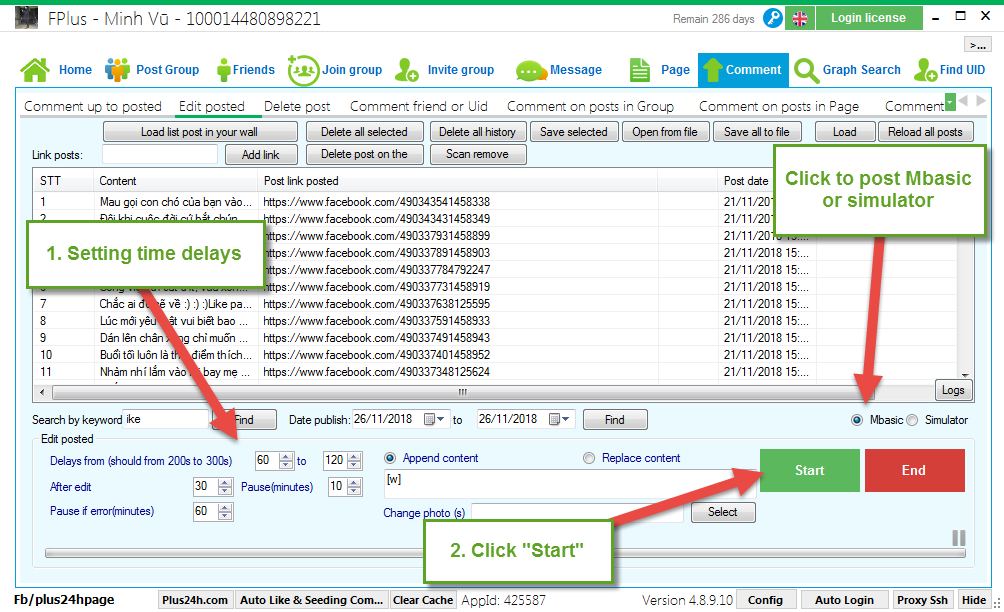Increase the delay-from value 60 stepper

tap(286, 456)
